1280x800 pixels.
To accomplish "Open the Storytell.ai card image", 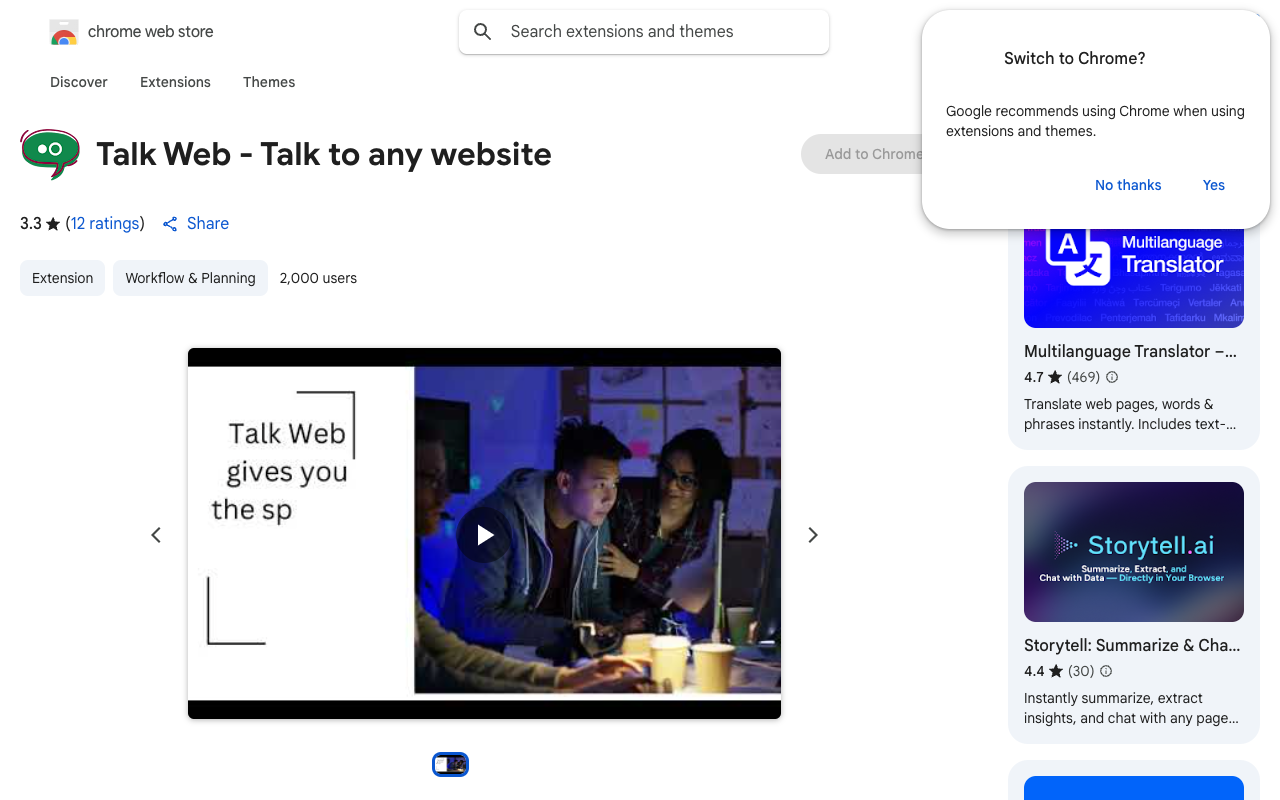I will tap(1134, 552).
